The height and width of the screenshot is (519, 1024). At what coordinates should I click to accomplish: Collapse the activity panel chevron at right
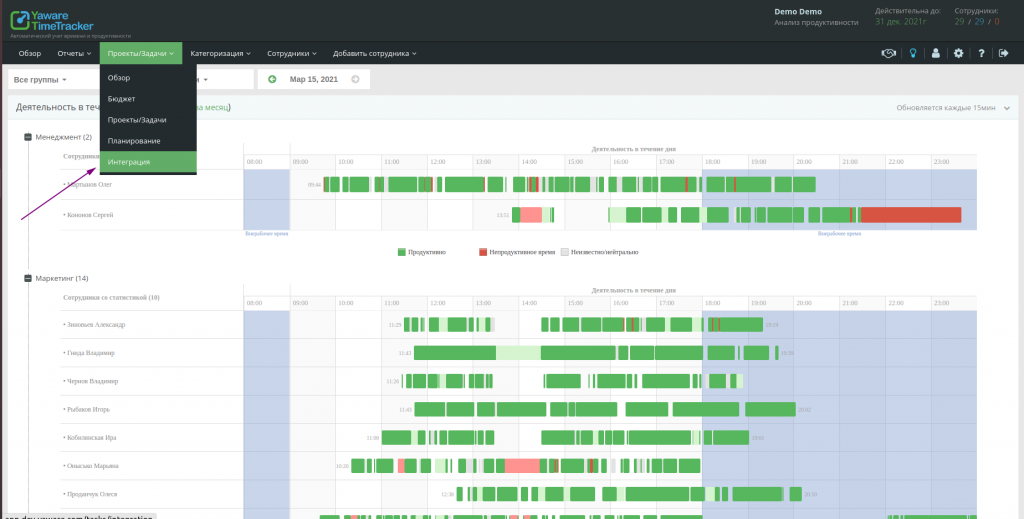click(x=1006, y=108)
